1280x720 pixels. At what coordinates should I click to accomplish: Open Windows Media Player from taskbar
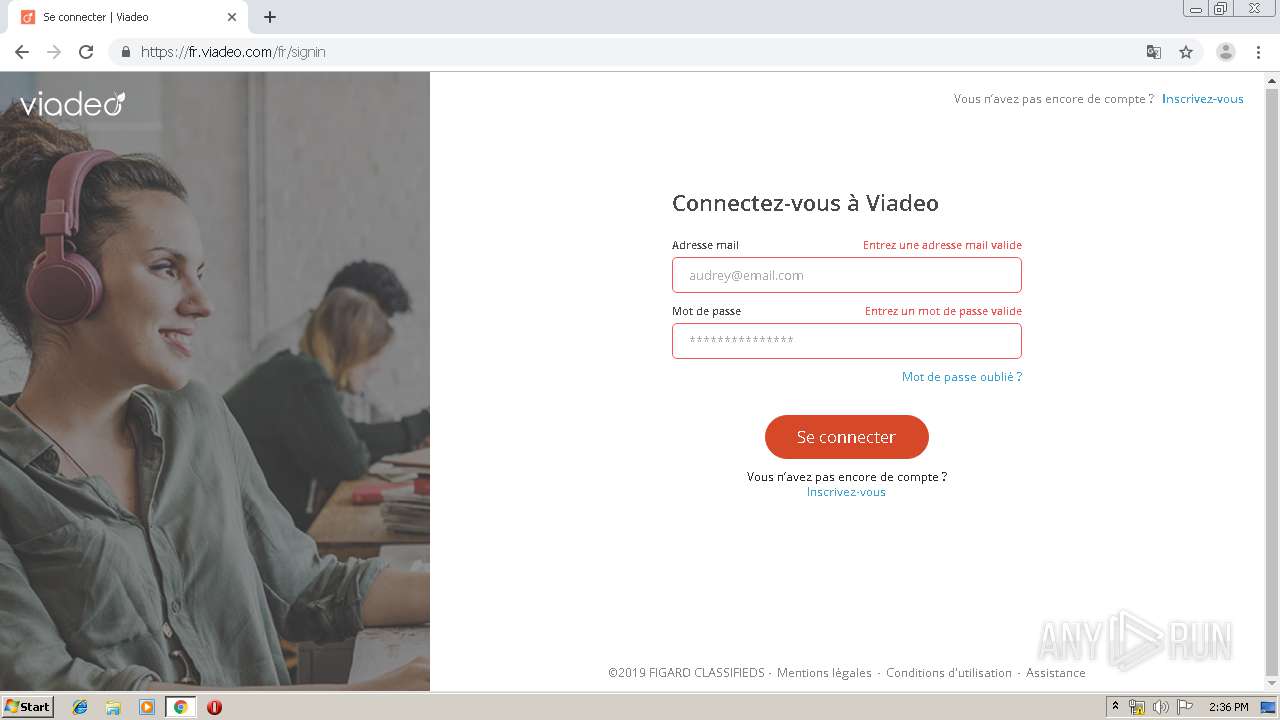147,707
